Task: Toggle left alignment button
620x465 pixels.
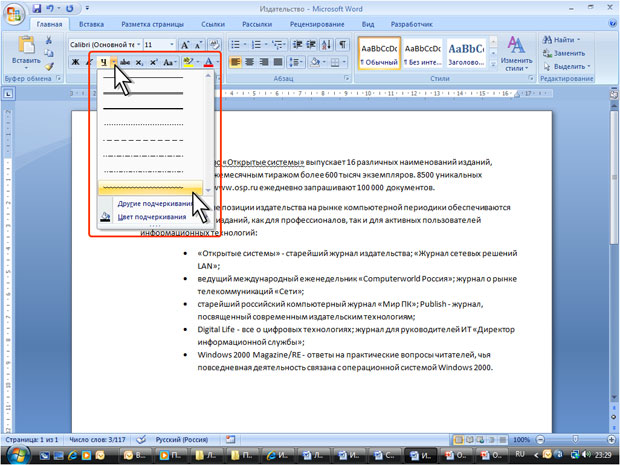Action: coord(235,62)
